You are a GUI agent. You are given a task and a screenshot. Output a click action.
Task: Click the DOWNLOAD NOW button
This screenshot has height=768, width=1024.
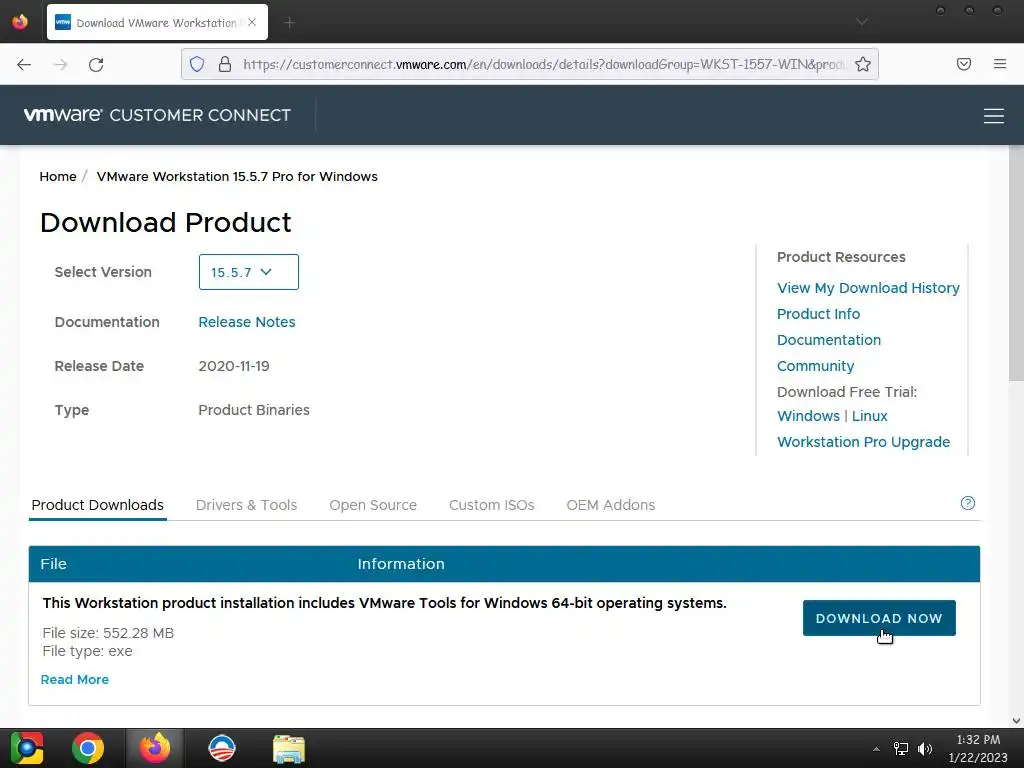click(x=879, y=618)
